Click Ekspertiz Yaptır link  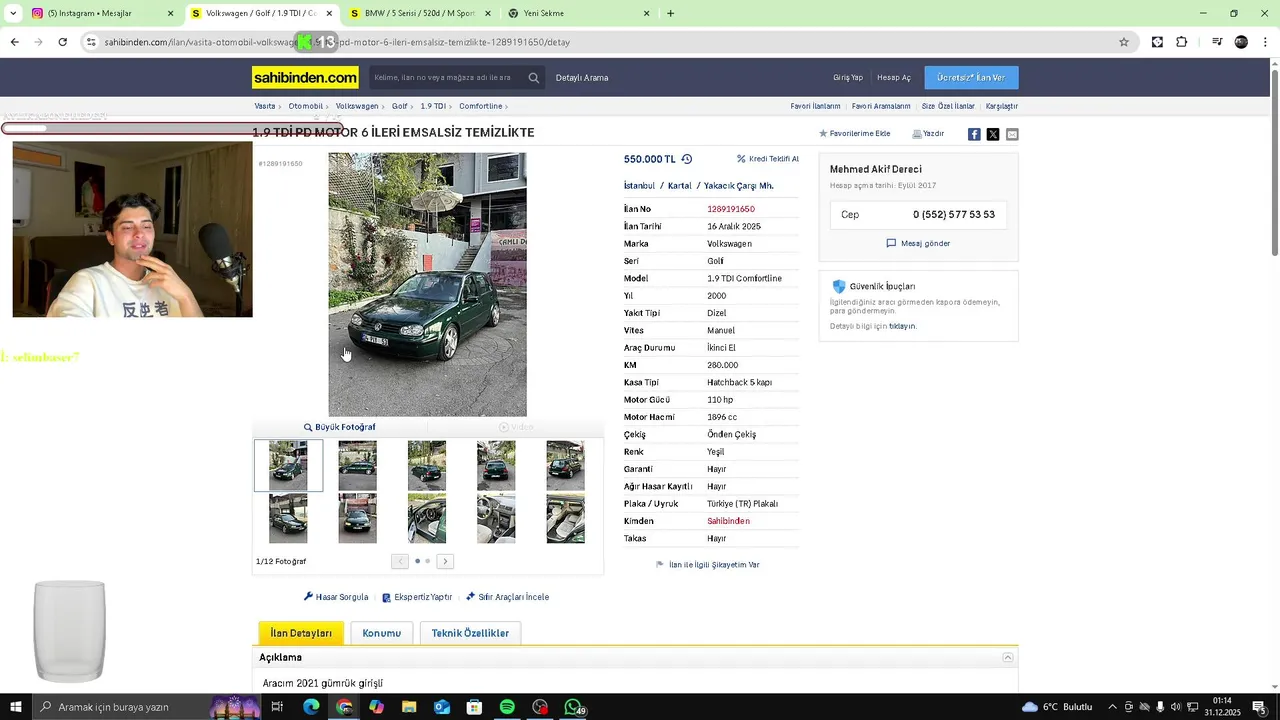pyautogui.click(x=417, y=597)
